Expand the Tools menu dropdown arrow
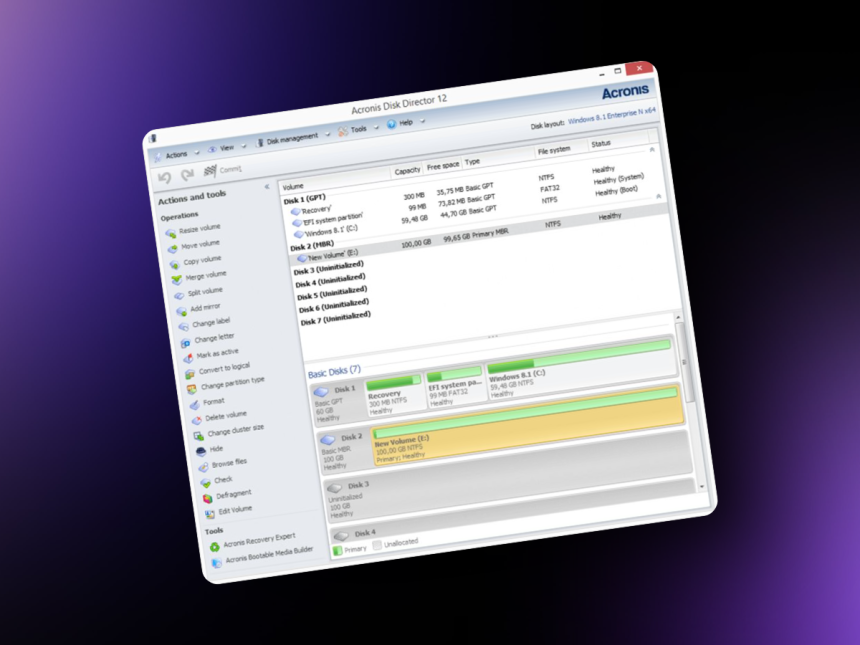Viewport: 860px width, 645px height. [376, 127]
